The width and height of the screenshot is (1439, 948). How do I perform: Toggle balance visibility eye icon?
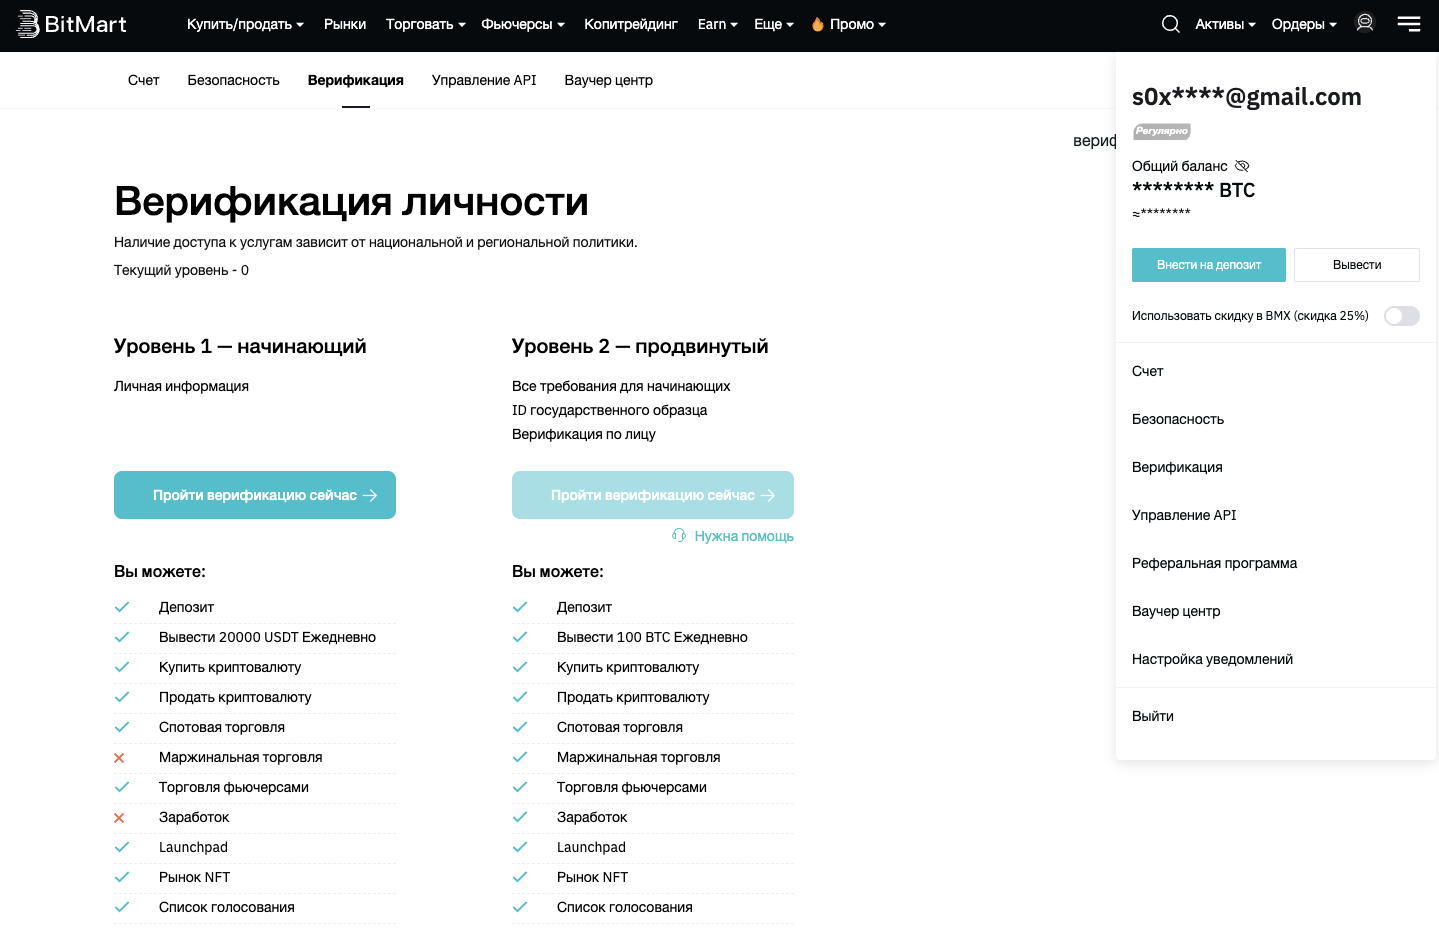point(1242,166)
